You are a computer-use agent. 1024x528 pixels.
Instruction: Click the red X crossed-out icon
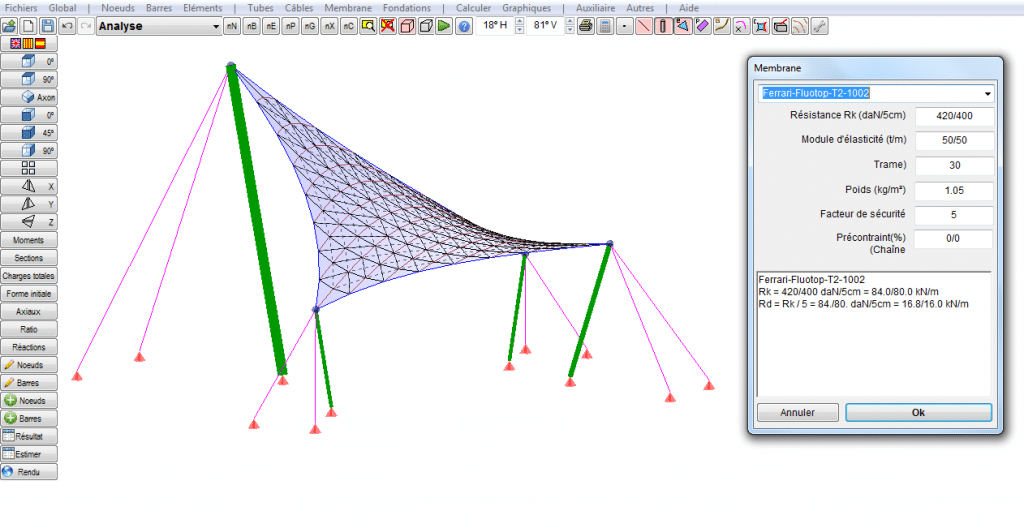pos(388,26)
